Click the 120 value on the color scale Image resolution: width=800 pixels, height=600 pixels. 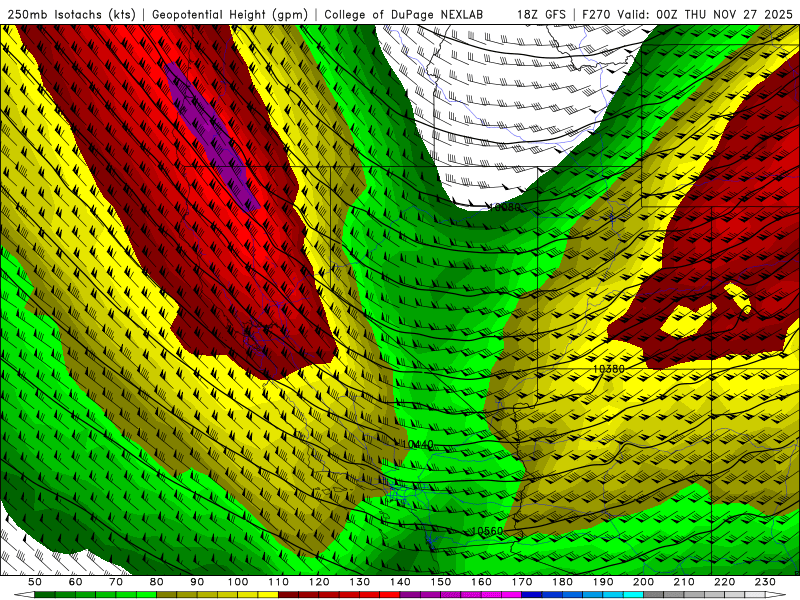coord(319,582)
